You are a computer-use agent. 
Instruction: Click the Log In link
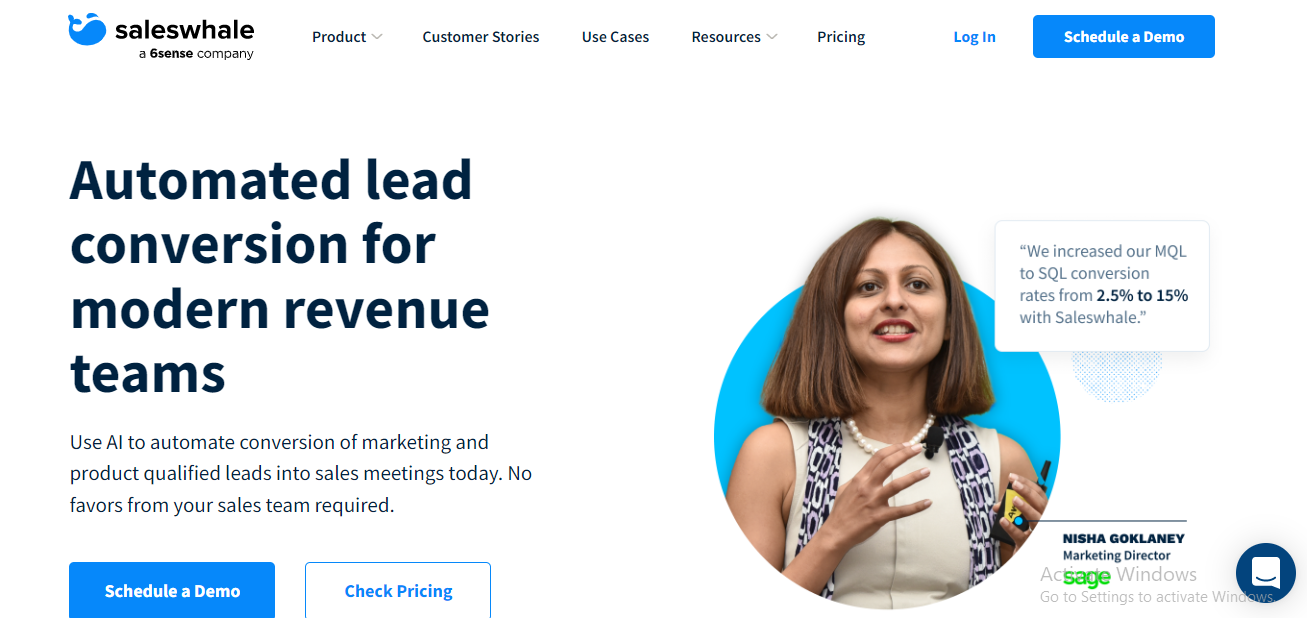(974, 37)
